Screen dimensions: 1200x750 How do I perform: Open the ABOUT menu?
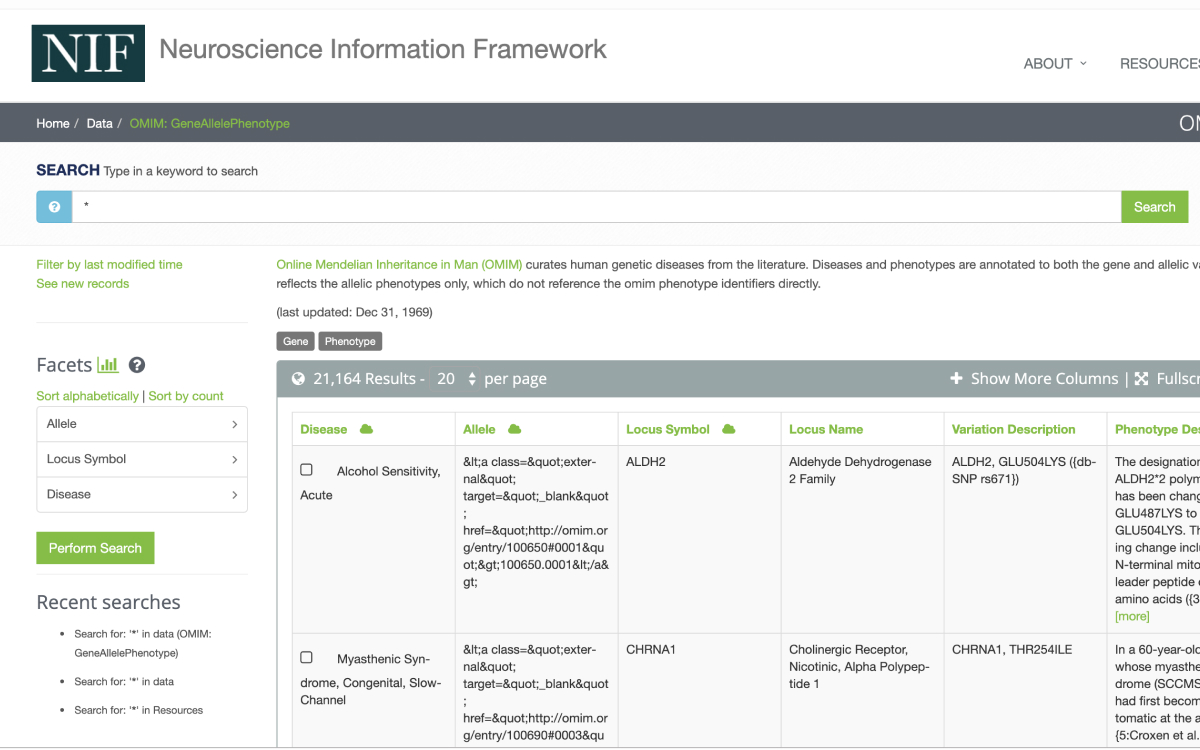click(1054, 63)
